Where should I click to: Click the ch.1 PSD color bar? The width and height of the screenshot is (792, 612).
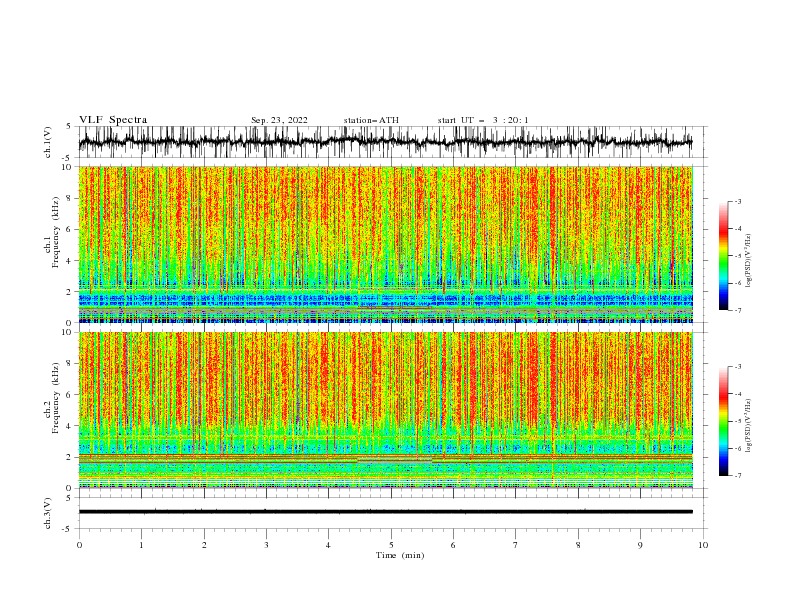pos(723,256)
